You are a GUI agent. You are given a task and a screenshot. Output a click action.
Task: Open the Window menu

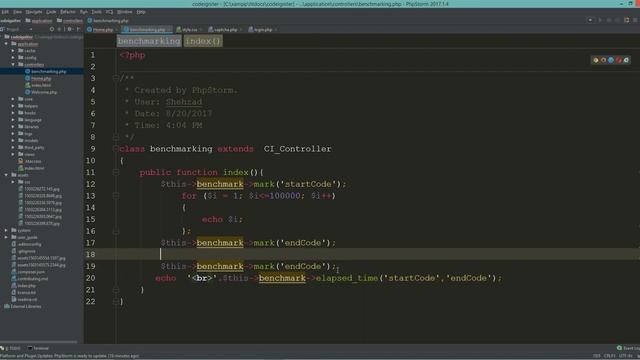click(124, 12)
